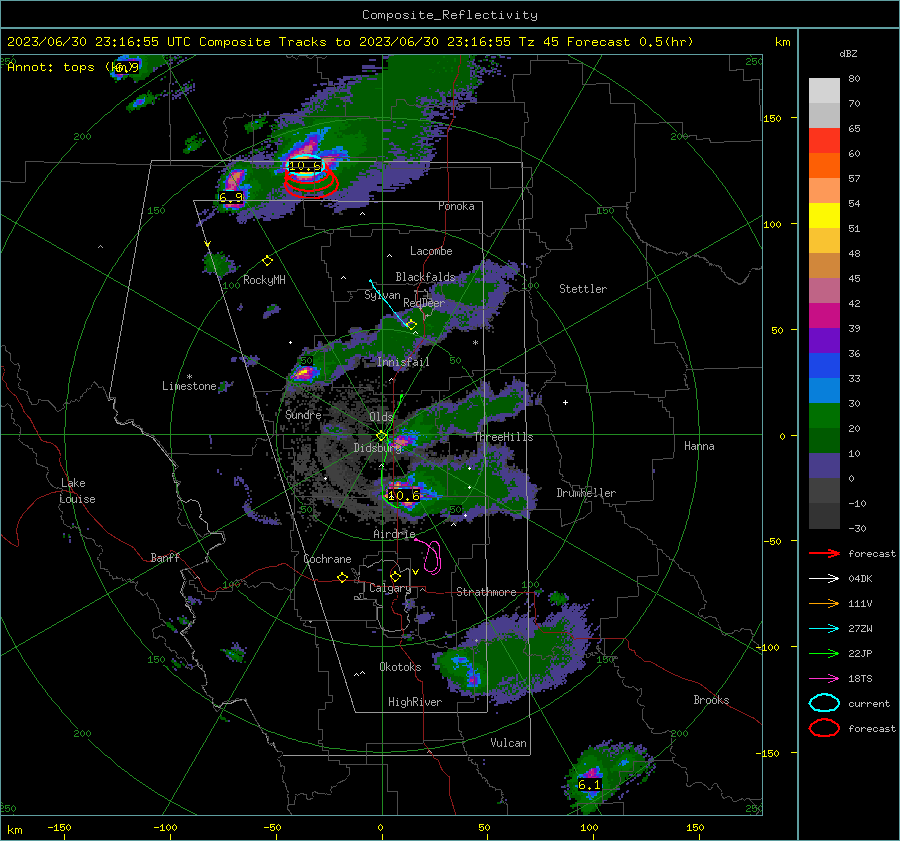Click the radar-center diamond near Olds
Image resolution: width=900 pixels, height=841 pixels.
[x=381, y=436]
